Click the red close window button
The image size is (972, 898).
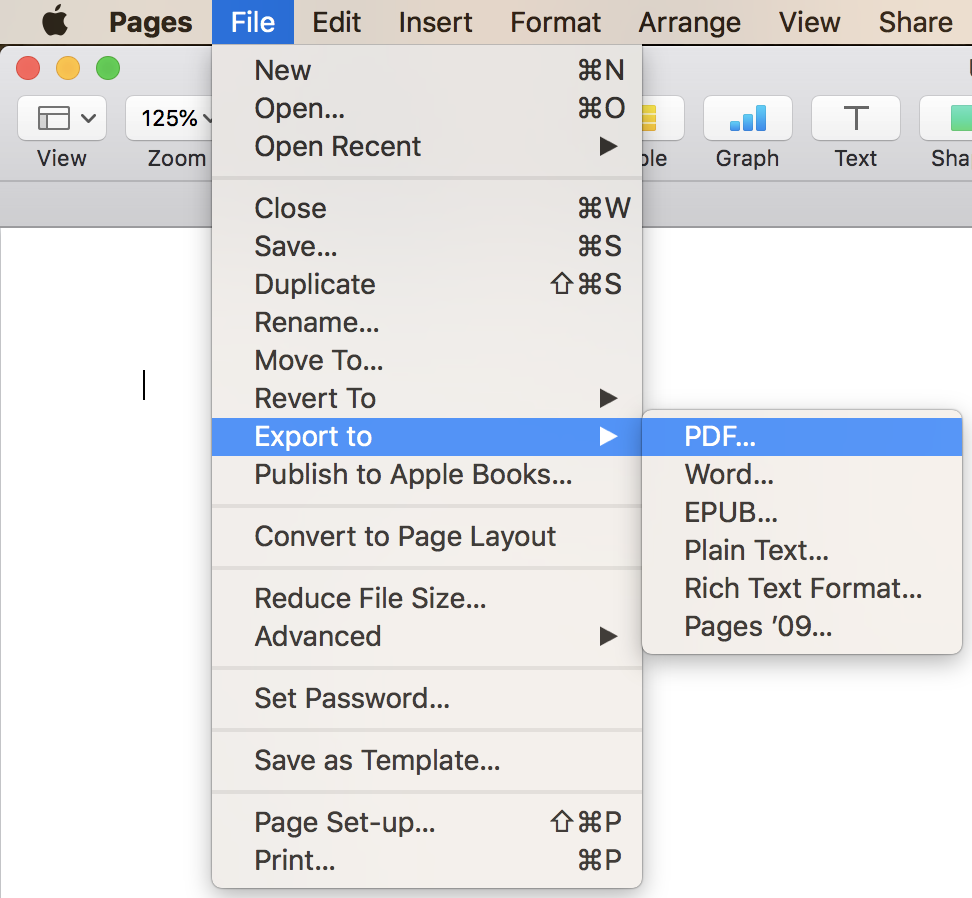tap(28, 68)
